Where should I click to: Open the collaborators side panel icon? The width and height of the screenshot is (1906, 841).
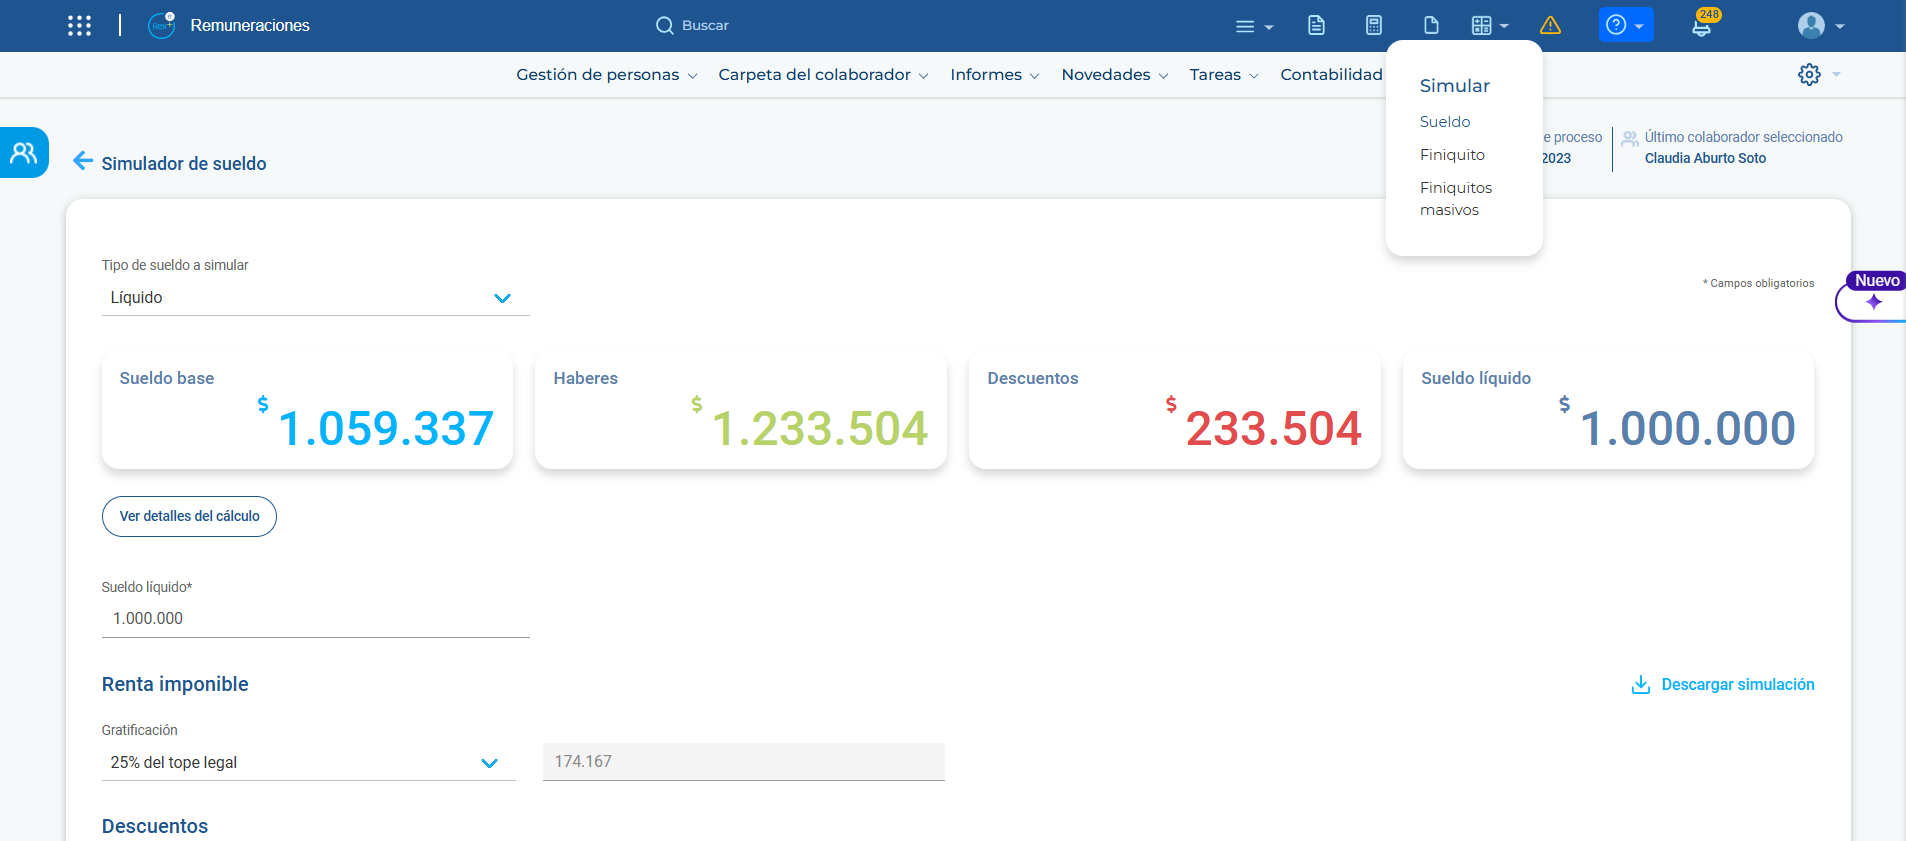(24, 153)
